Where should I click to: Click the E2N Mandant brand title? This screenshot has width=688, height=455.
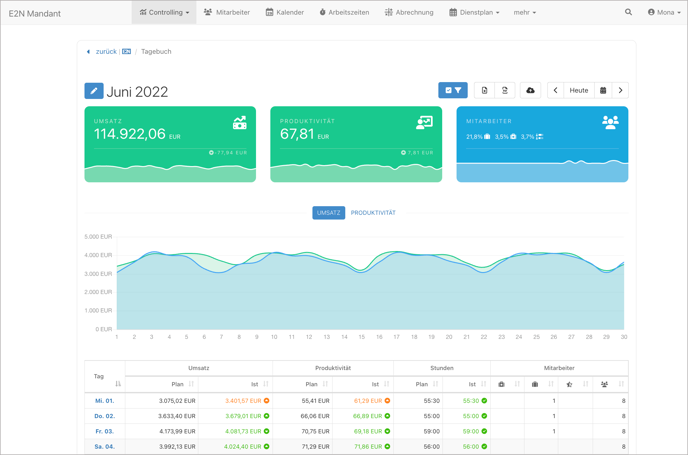coord(35,14)
